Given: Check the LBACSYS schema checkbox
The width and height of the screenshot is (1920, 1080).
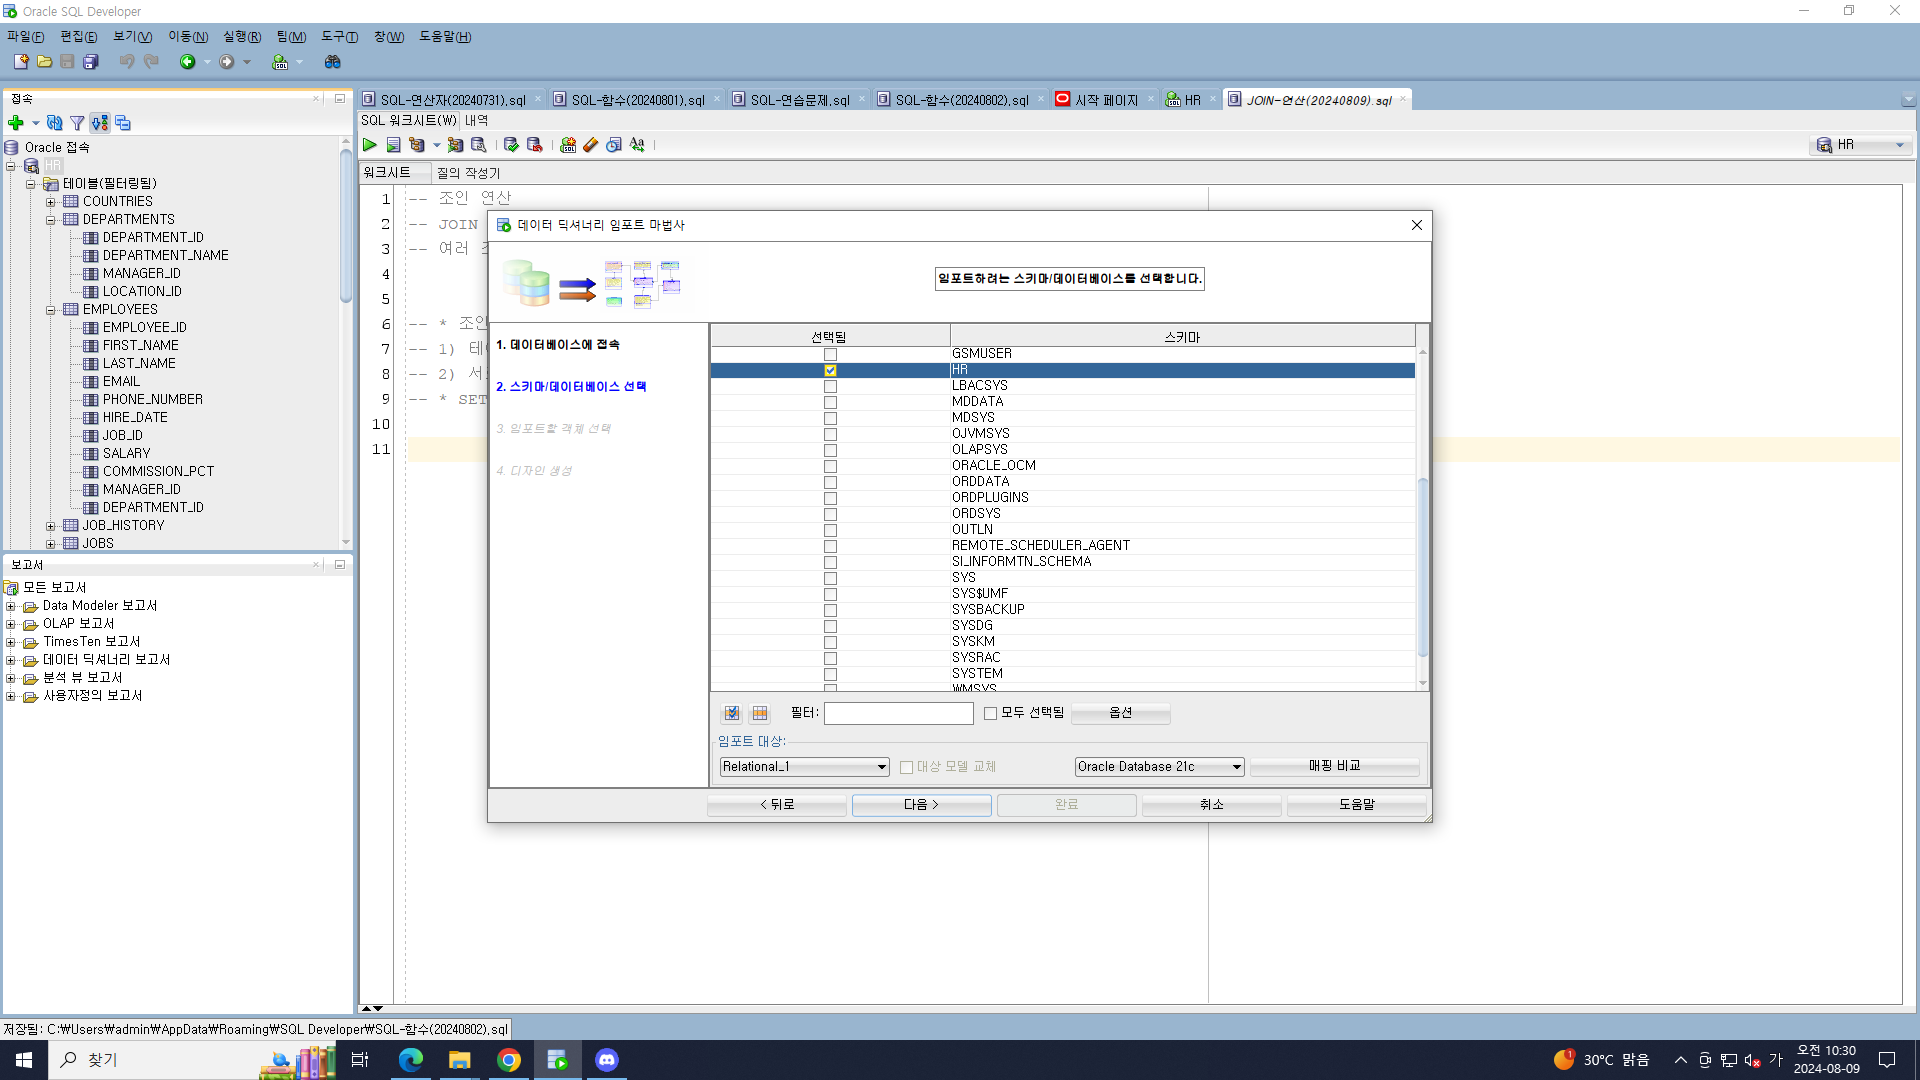Looking at the screenshot, I should click(x=830, y=386).
